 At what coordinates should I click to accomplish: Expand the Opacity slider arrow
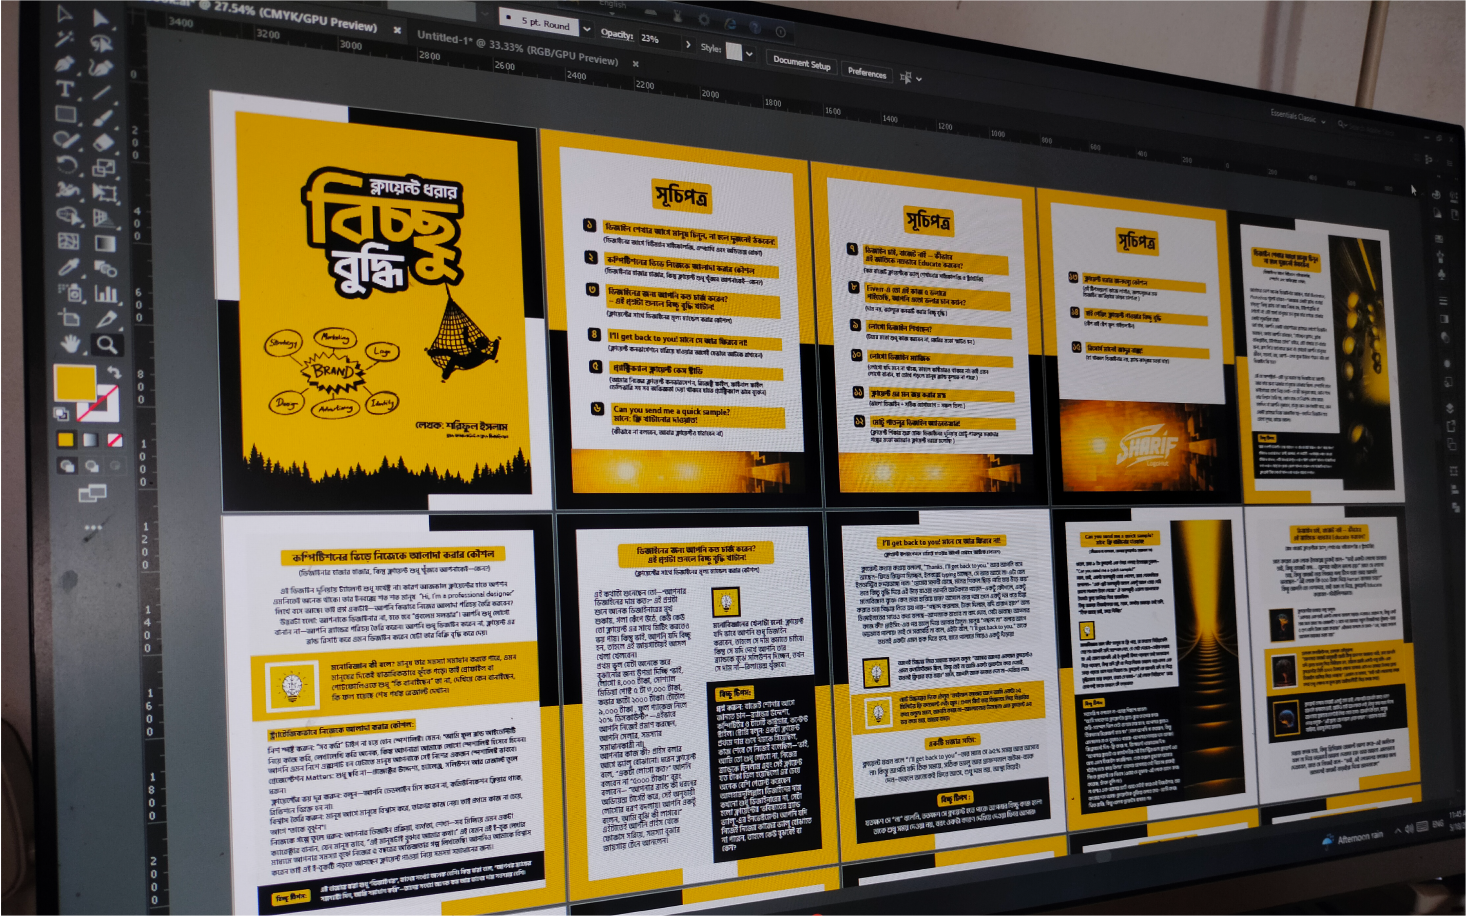click(x=688, y=44)
